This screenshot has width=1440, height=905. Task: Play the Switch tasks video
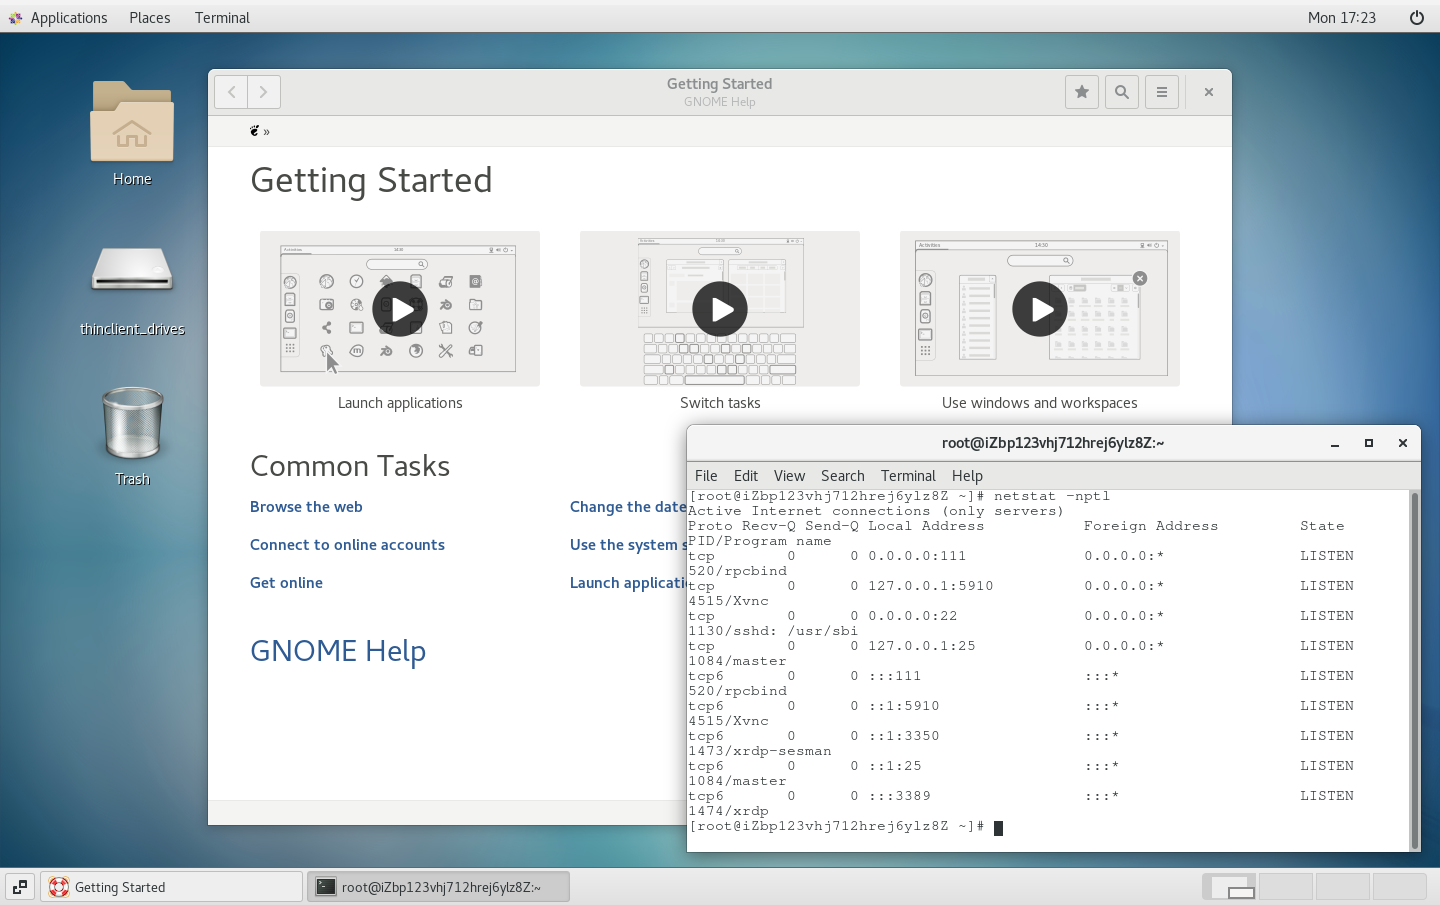pos(720,309)
